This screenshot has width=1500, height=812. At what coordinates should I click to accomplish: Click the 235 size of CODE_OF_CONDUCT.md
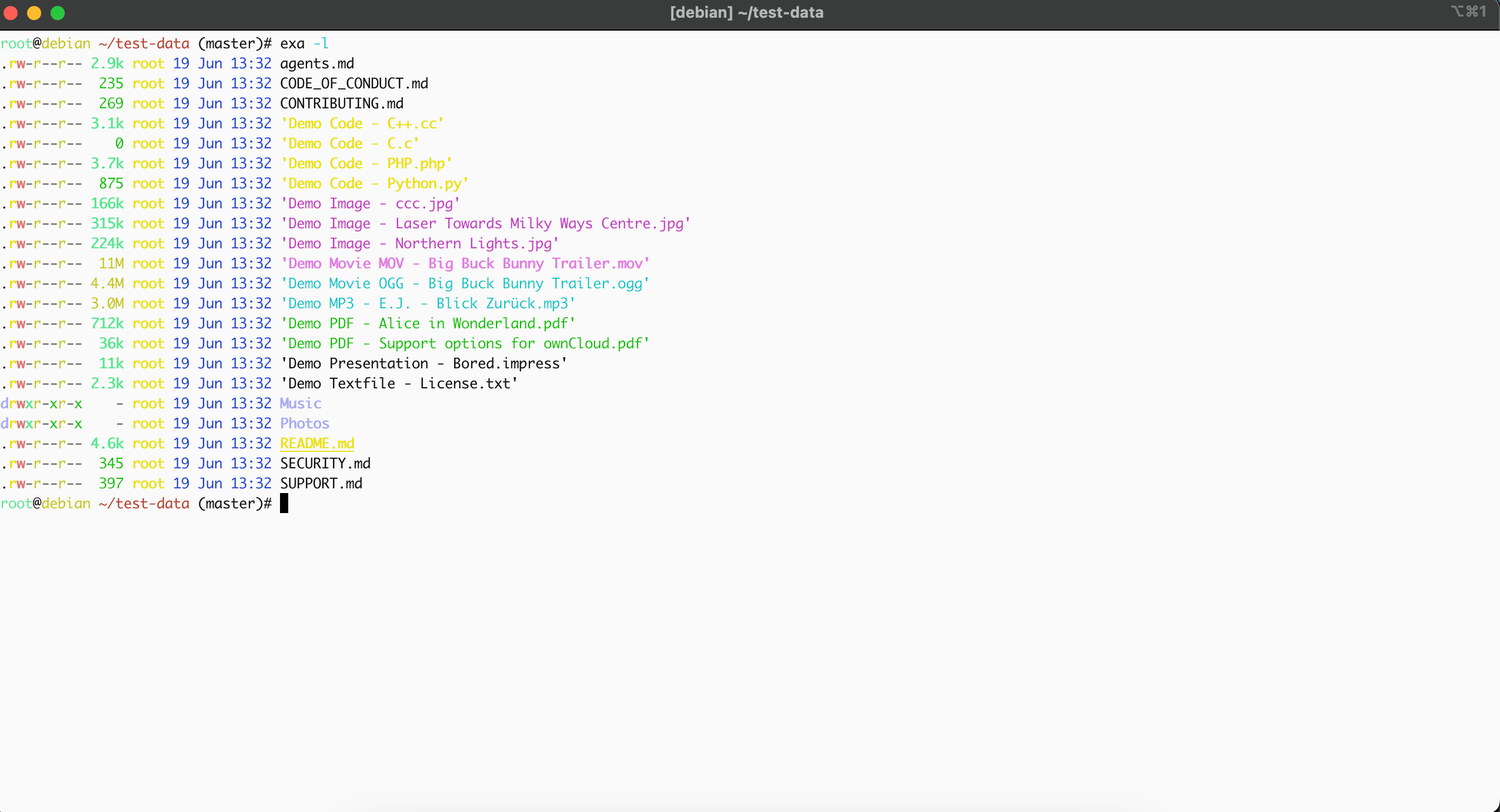[111, 83]
